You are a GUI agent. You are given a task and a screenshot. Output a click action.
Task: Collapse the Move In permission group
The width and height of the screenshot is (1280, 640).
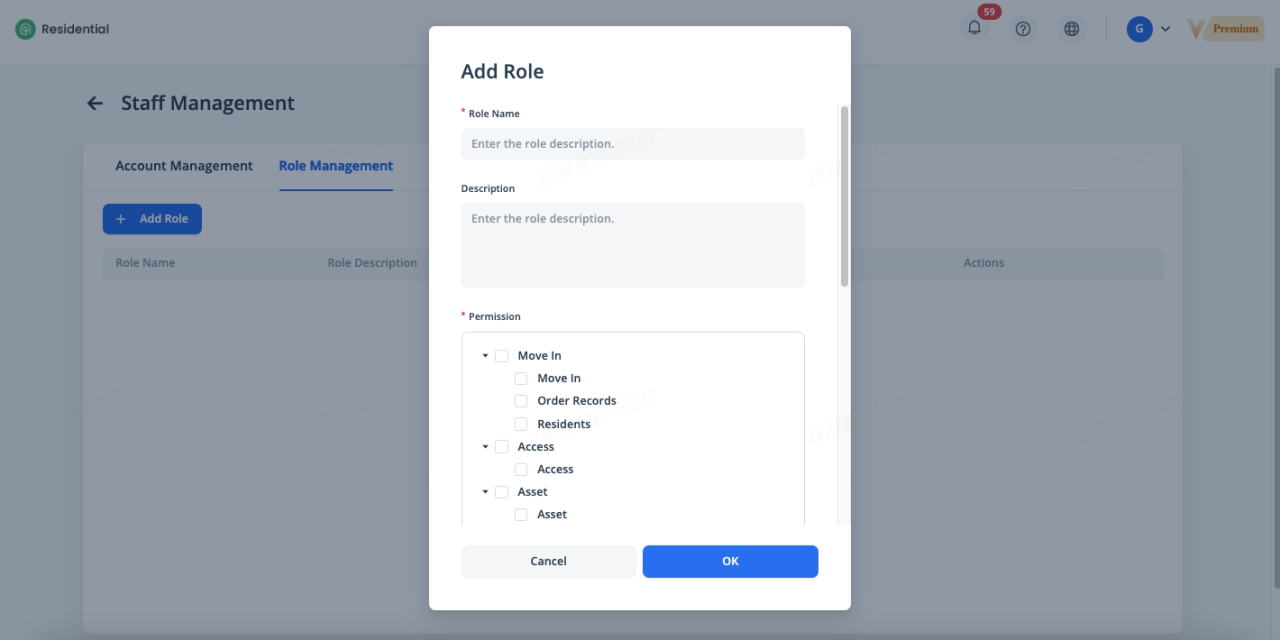point(485,356)
